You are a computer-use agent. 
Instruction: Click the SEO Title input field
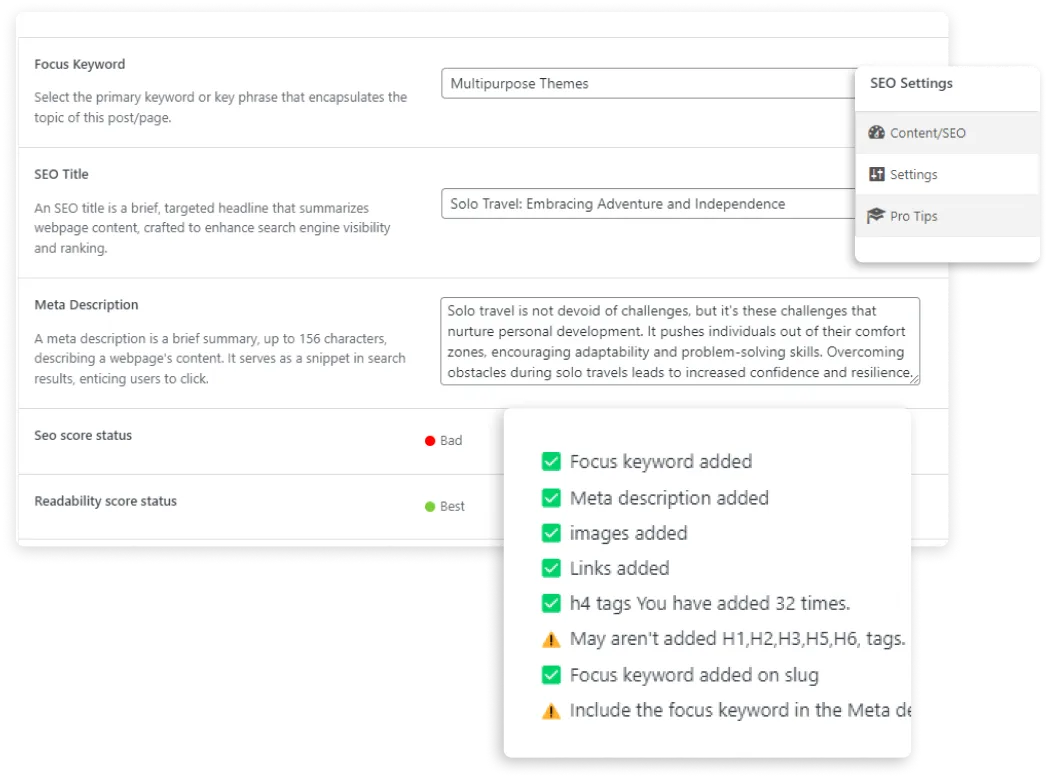click(646, 204)
